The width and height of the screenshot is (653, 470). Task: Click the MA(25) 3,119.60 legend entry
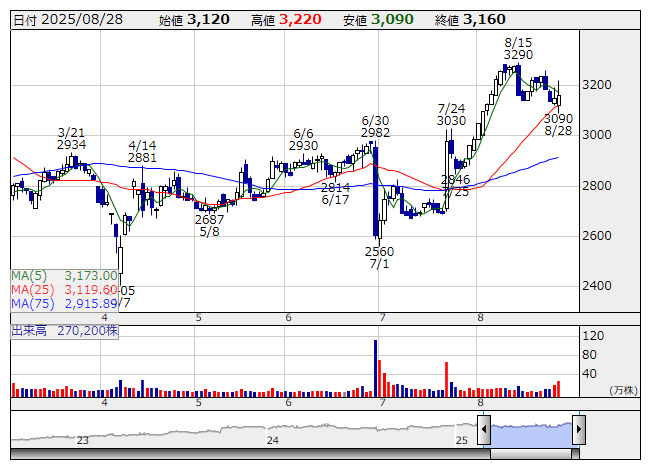tap(64, 290)
